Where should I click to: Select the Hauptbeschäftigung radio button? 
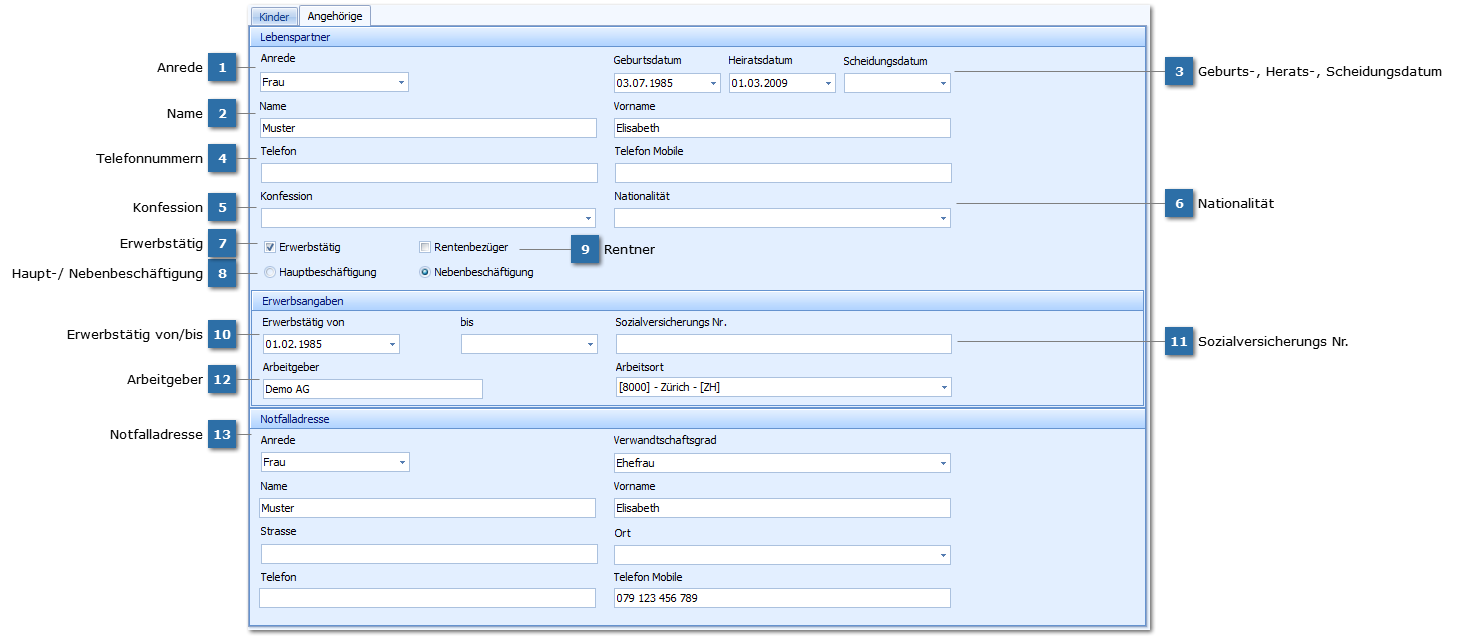click(x=270, y=272)
